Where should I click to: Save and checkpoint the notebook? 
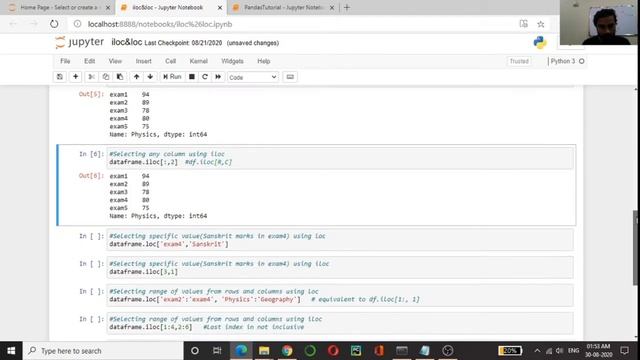pyautogui.click(x=60, y=77)
